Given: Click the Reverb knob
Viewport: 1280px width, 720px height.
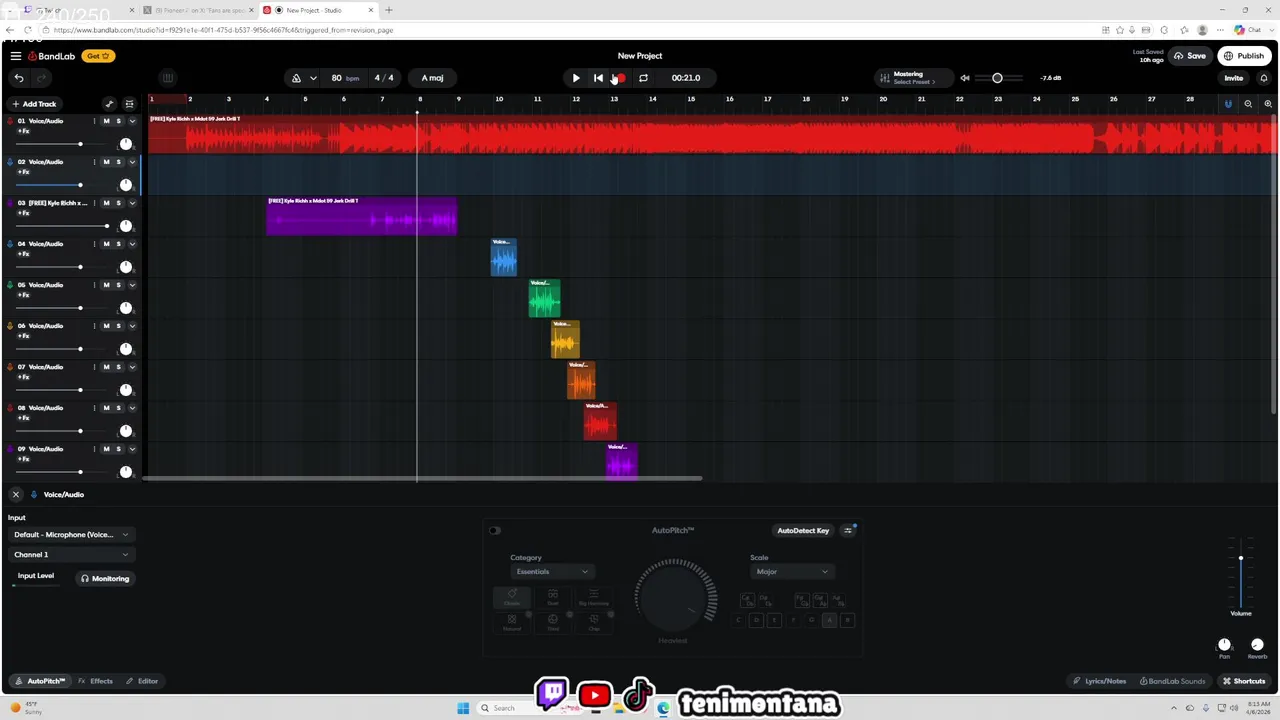Looking at the screenshot, I should click(1257, 645).
